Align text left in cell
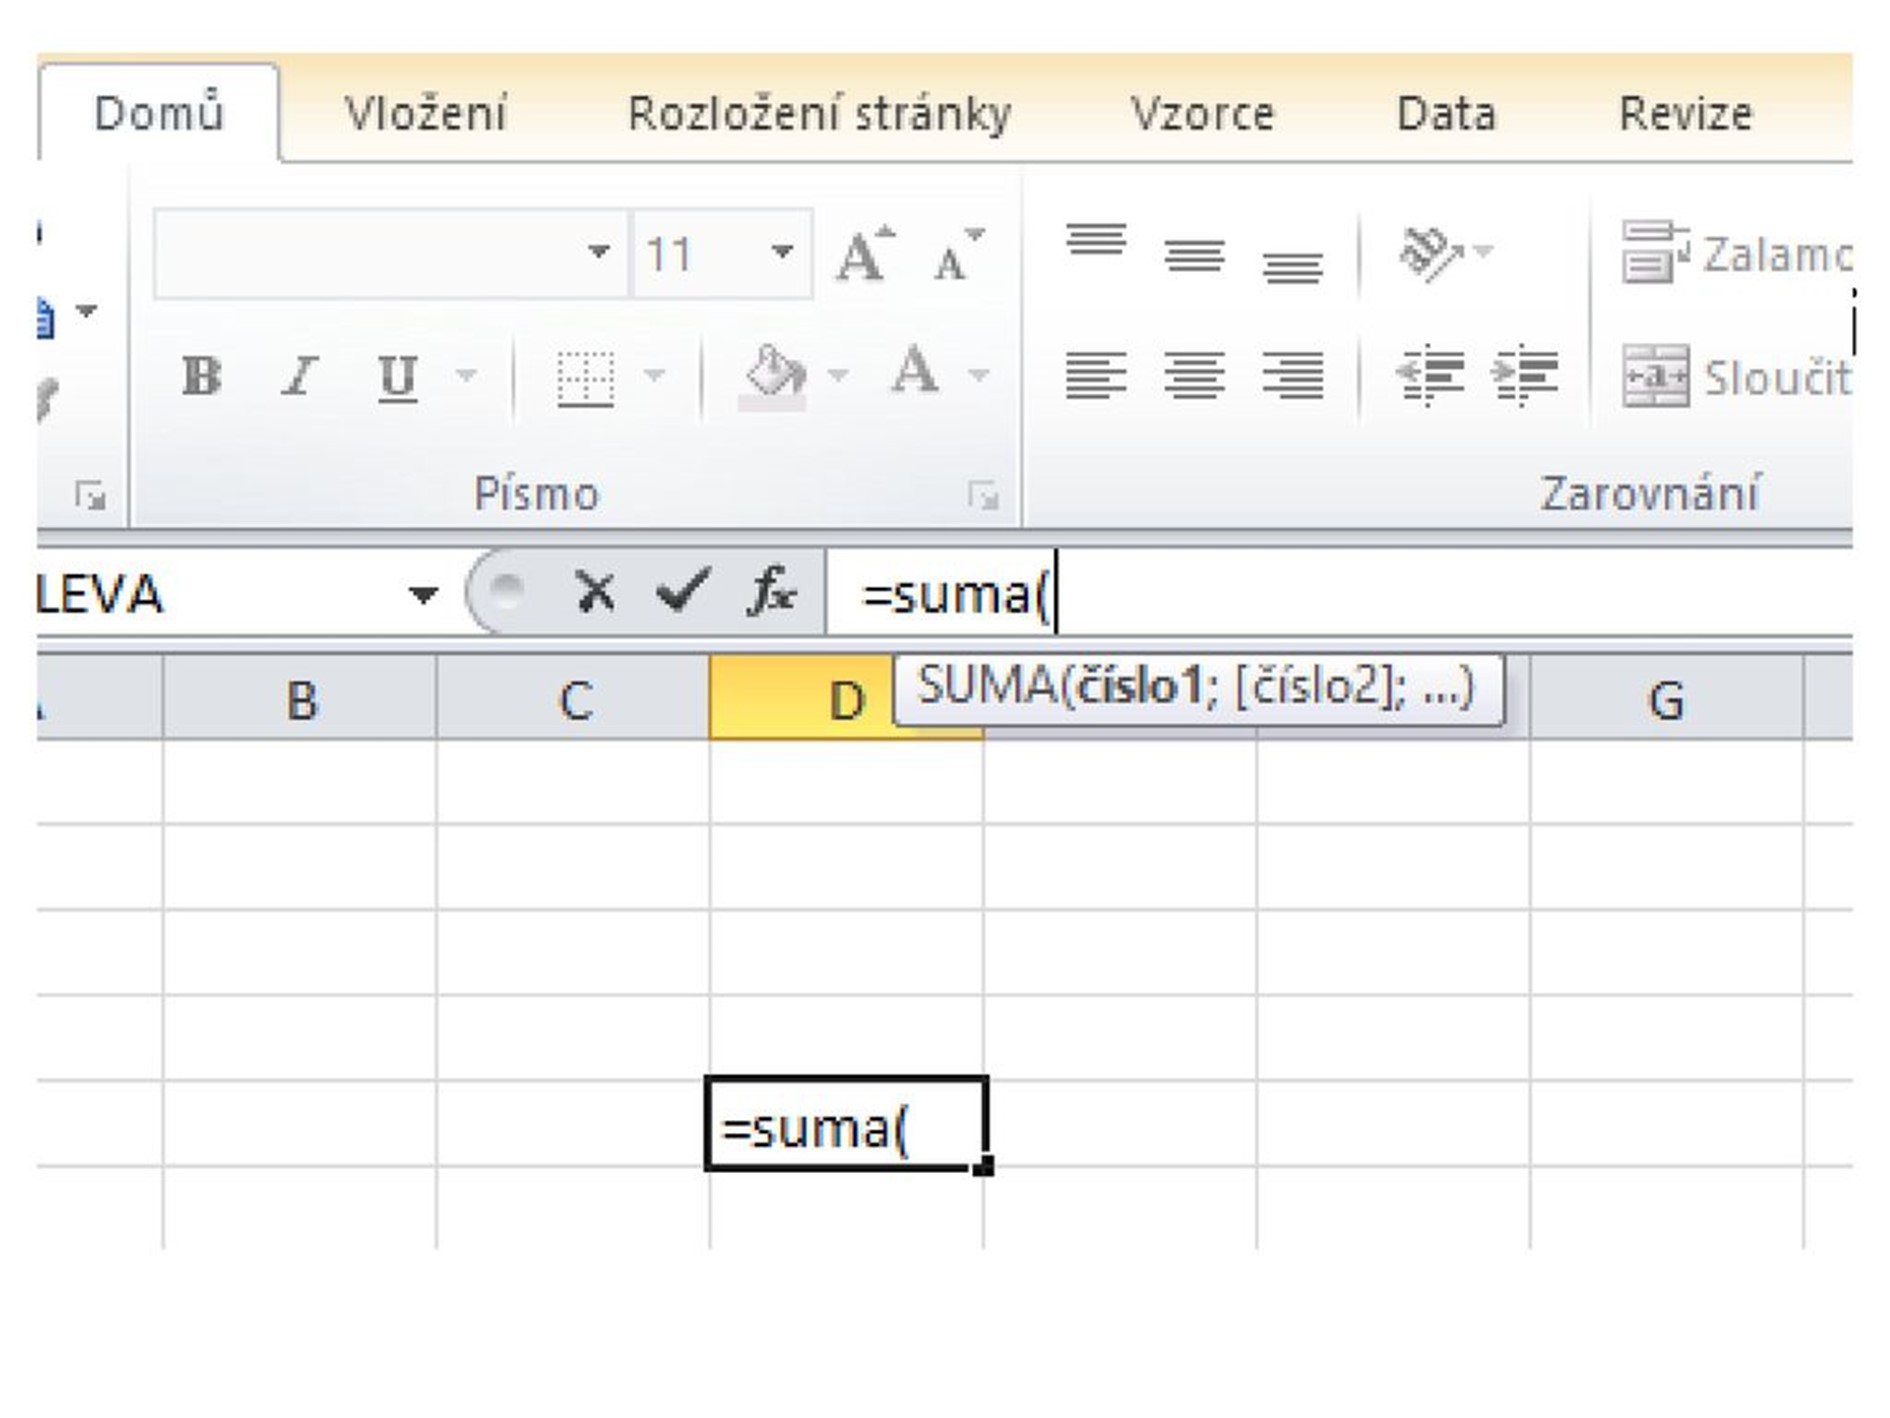The width and height of the screenshot is (1890, 1418). coord(1096,376)
